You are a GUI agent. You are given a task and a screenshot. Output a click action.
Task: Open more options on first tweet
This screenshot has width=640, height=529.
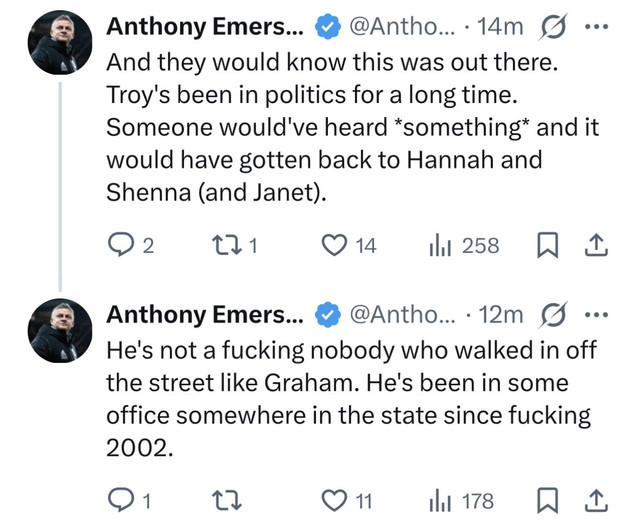[596, 27]
